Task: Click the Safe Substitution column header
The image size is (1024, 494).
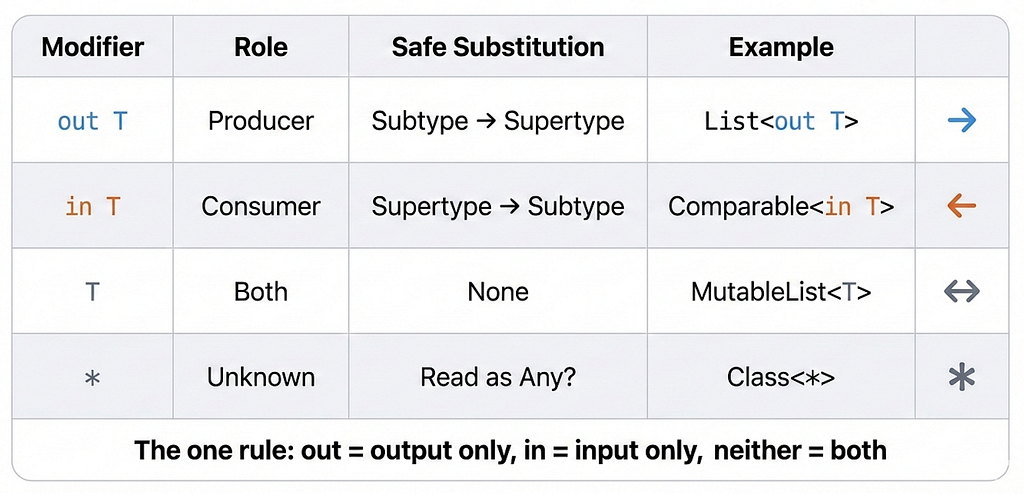Action: tap(498, 47)
